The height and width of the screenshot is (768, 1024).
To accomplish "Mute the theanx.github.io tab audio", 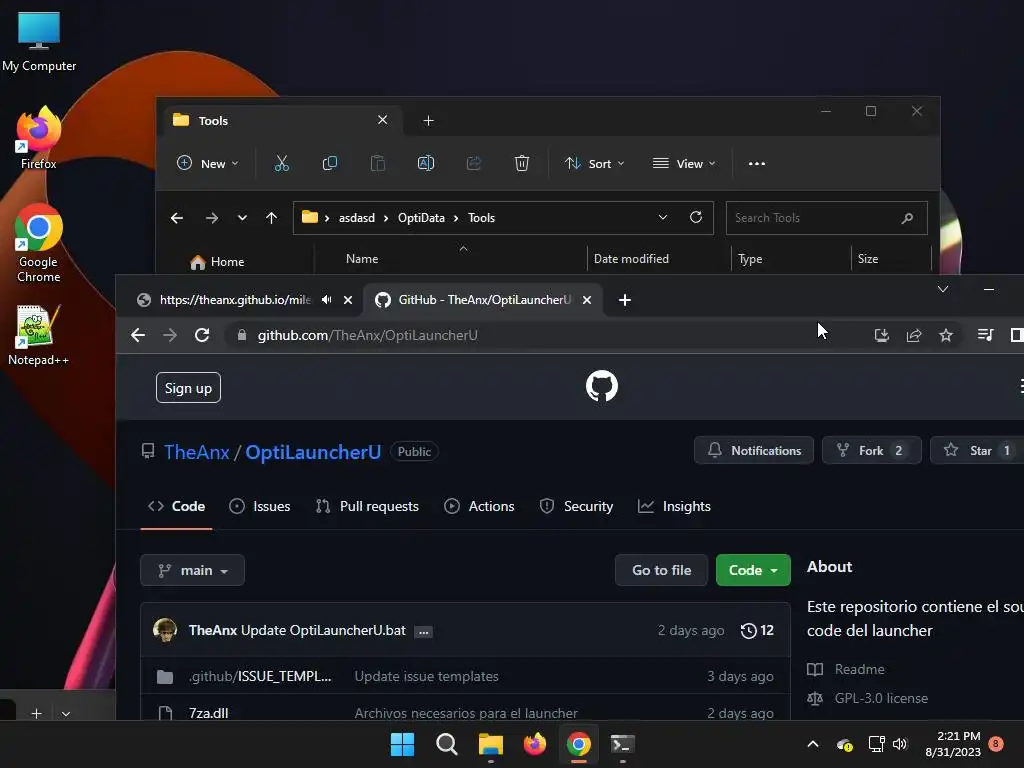I will pyautogui.click(x=327, y=300).
